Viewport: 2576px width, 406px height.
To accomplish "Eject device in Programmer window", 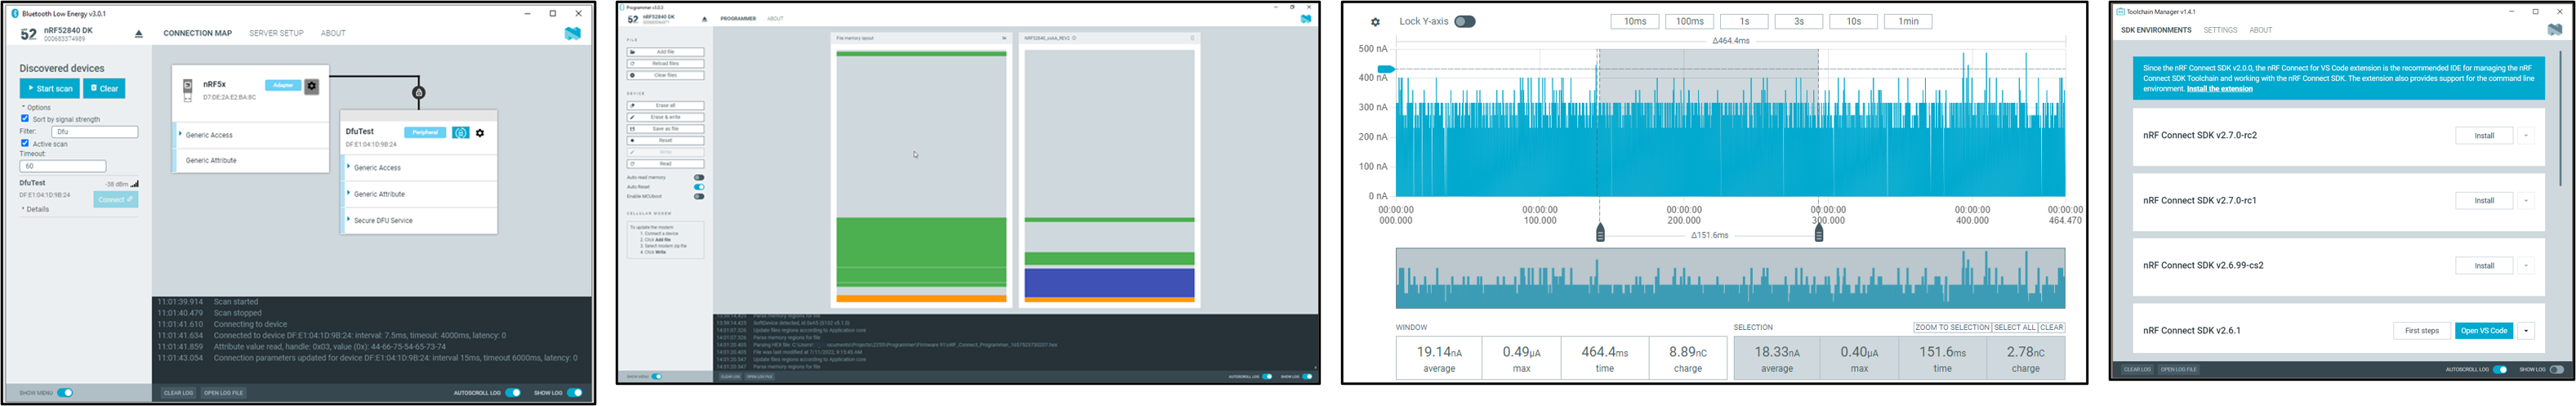I will (x=705, y=19).
